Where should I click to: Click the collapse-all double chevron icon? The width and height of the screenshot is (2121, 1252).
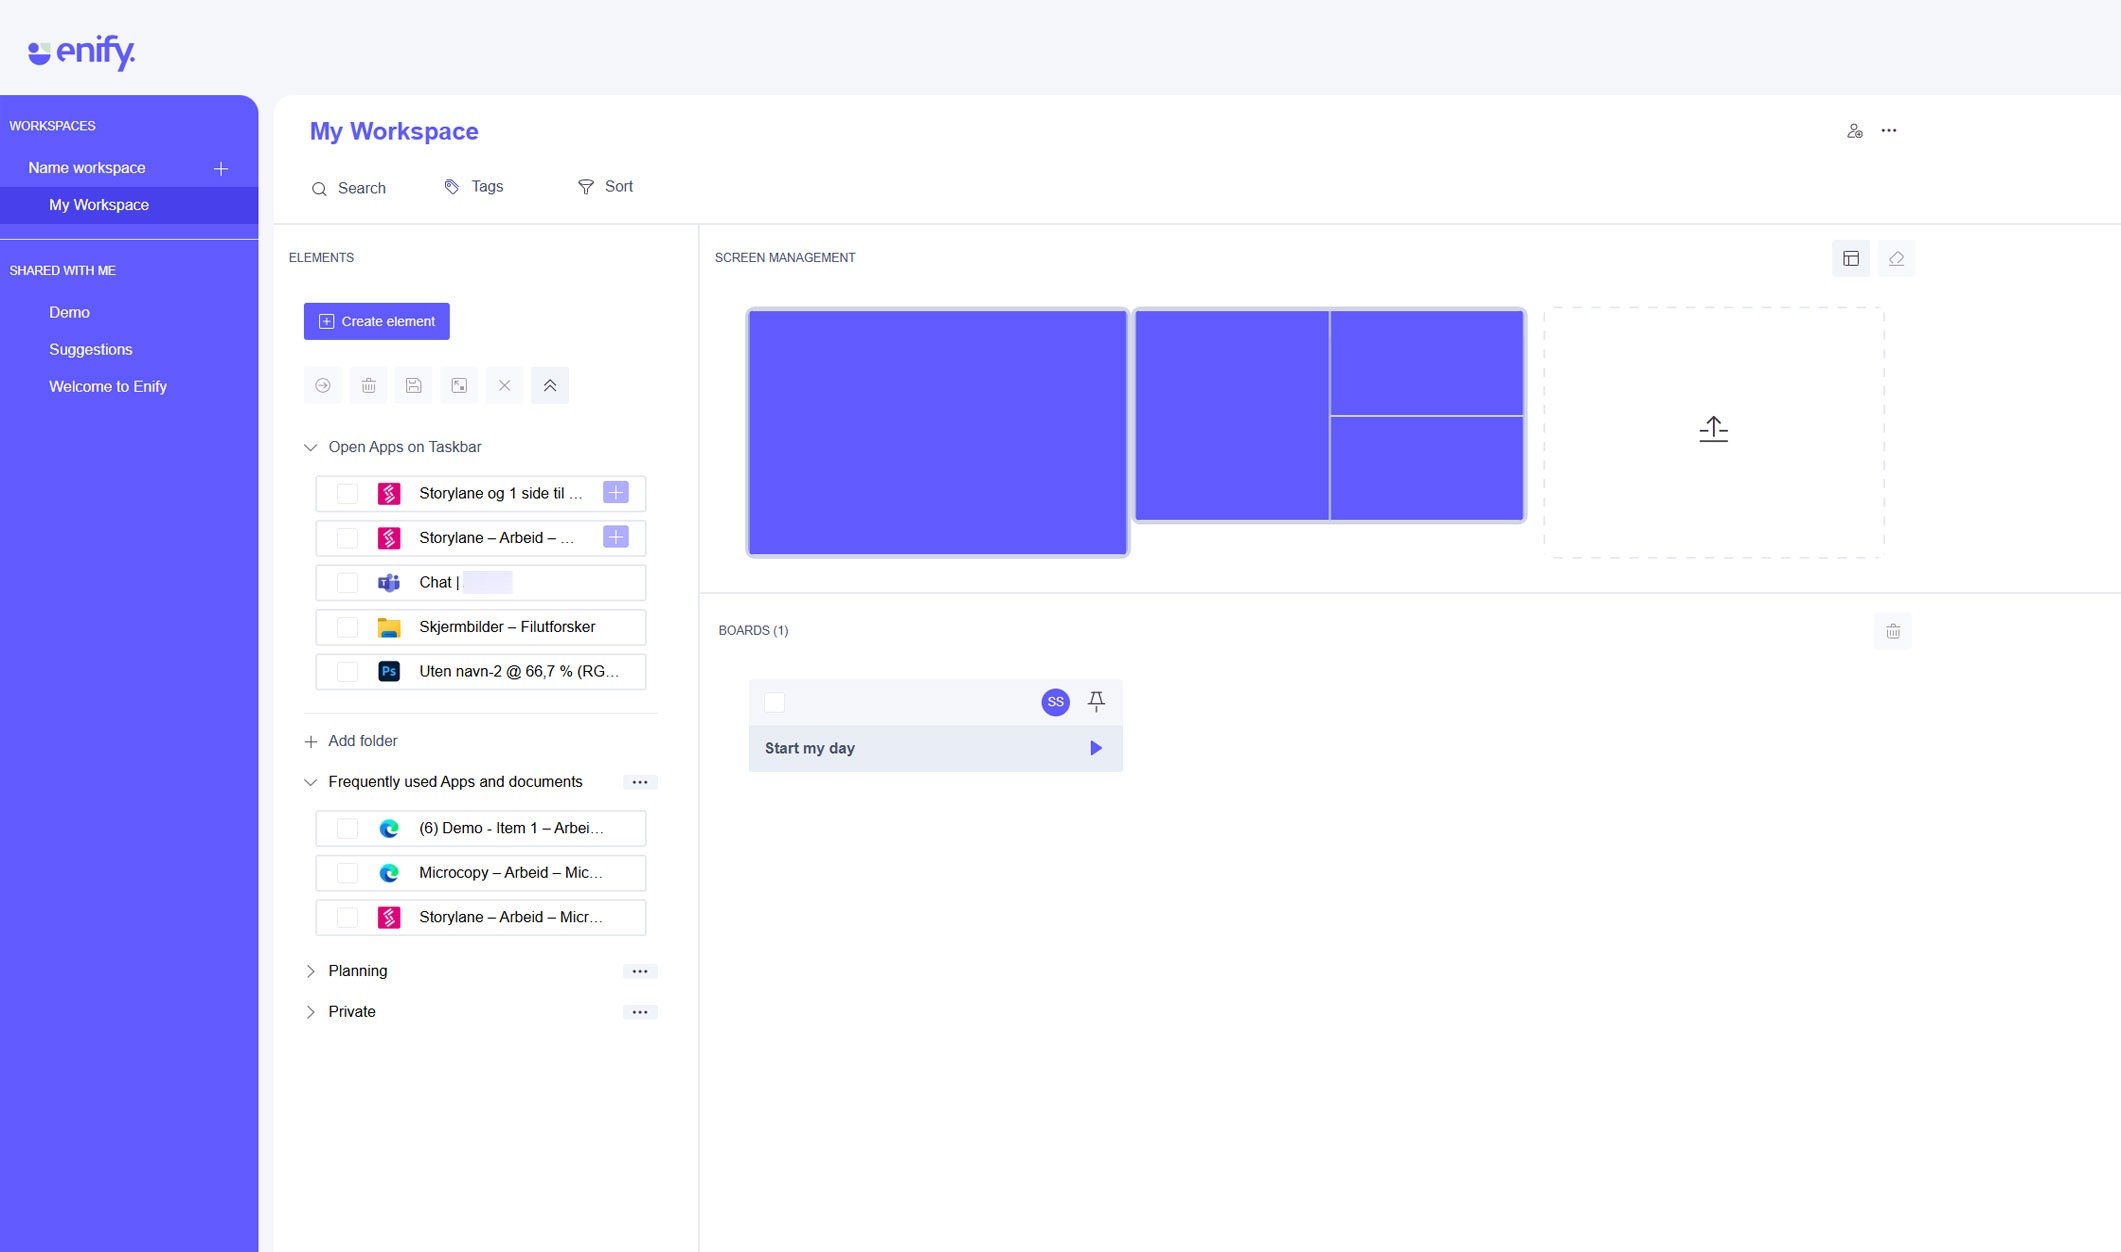(x=550, y=386)
